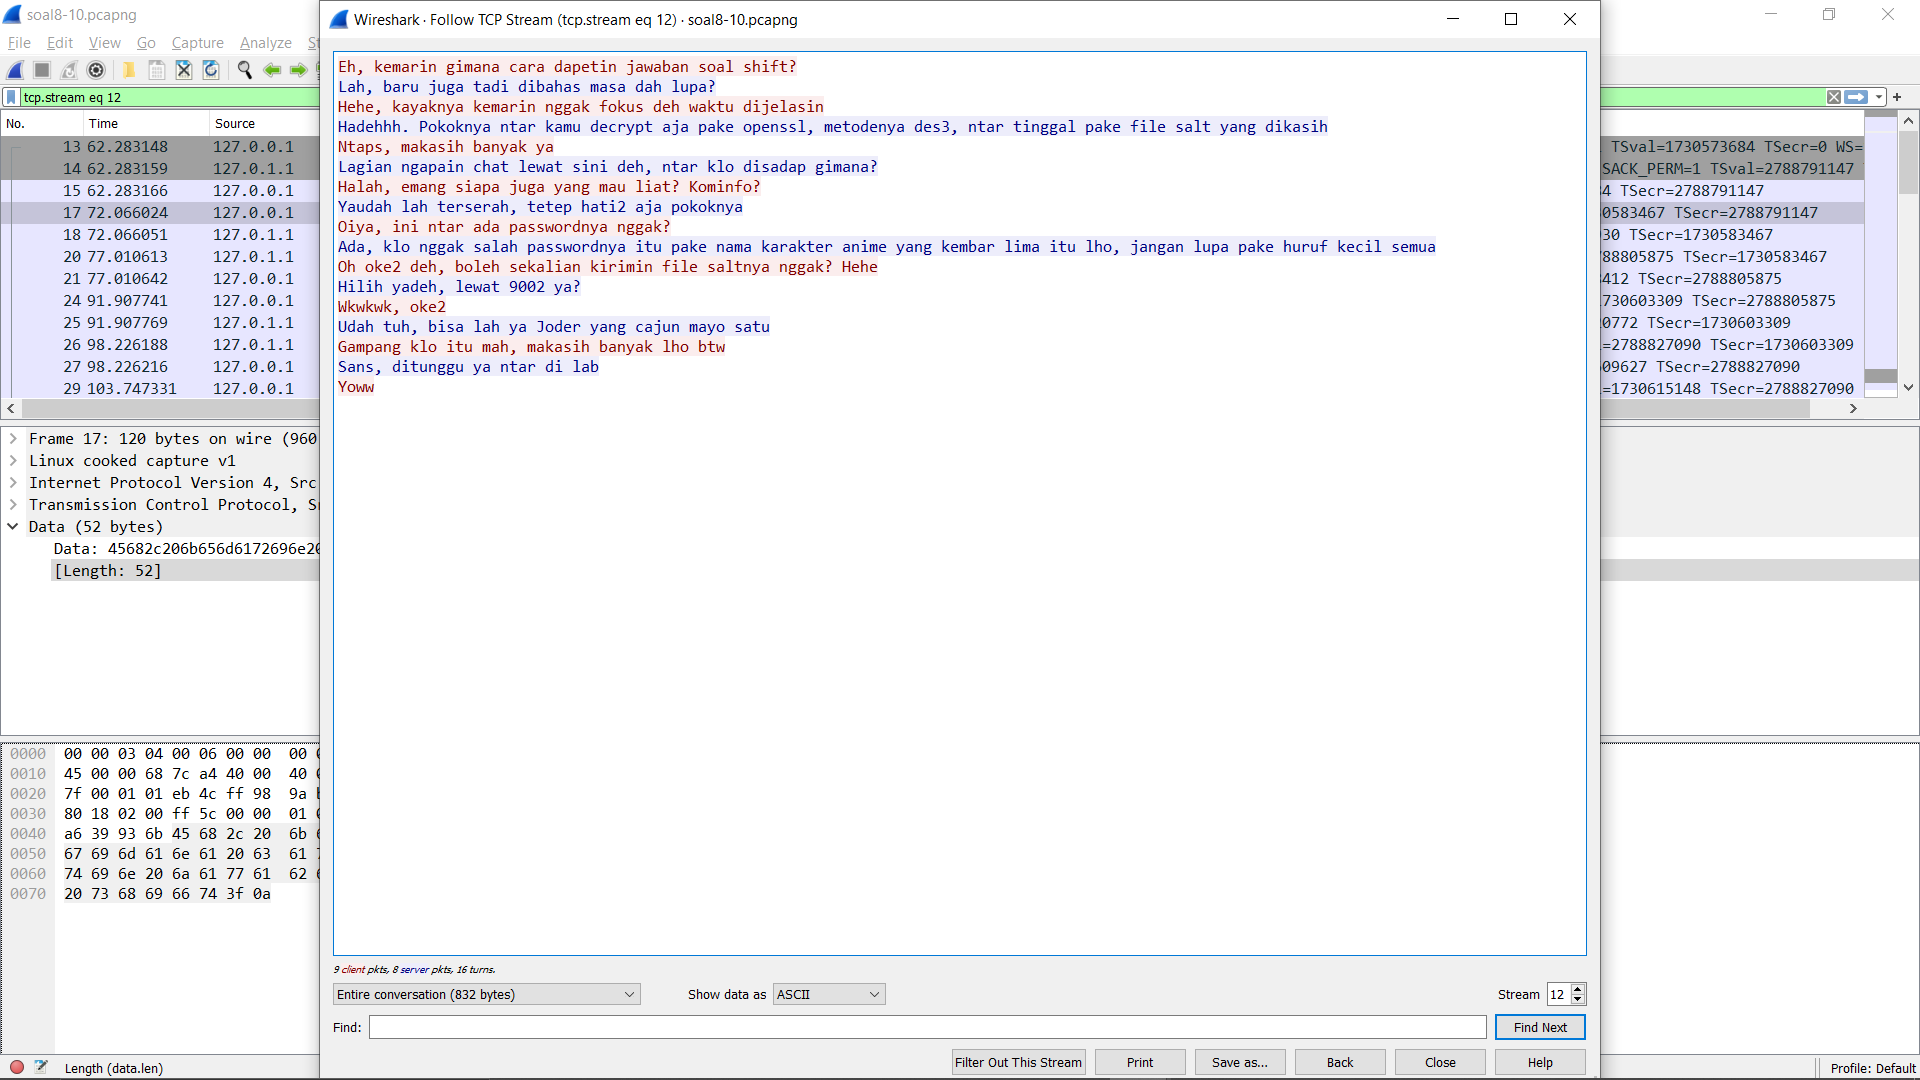Expand the Linux cooked capture v1 node
The image size is (1920, 1080).
point(13,461)
